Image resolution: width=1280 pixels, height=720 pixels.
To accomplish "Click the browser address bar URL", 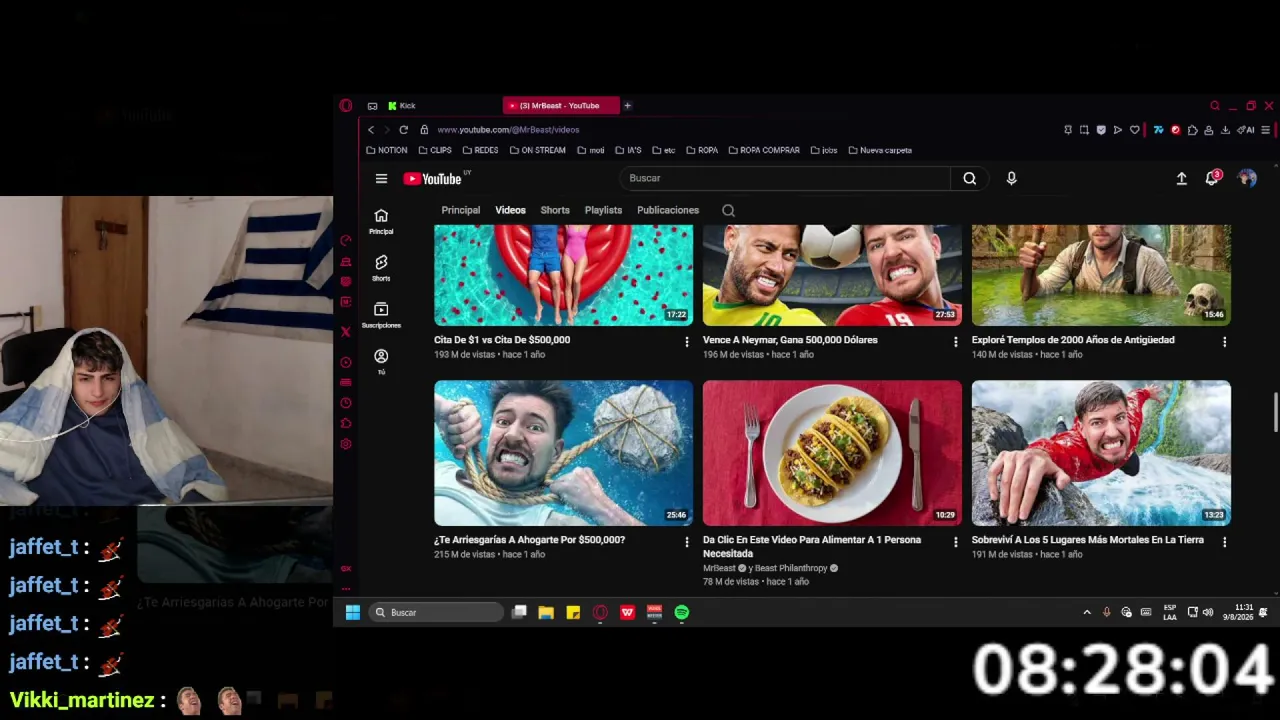I will (x=508, y=130).
